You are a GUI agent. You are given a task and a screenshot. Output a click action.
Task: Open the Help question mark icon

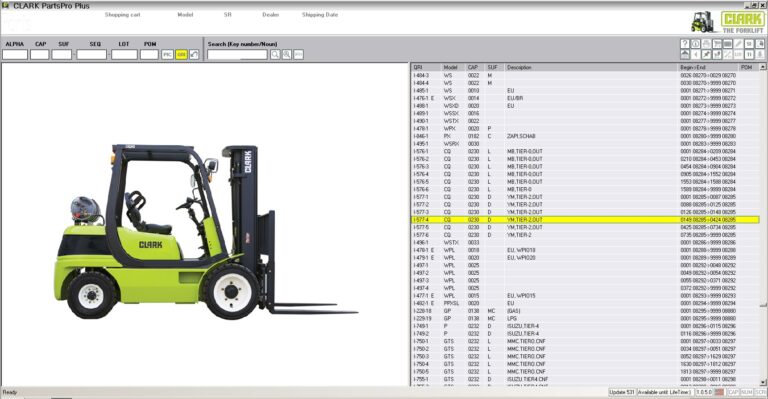coord(685,44)
